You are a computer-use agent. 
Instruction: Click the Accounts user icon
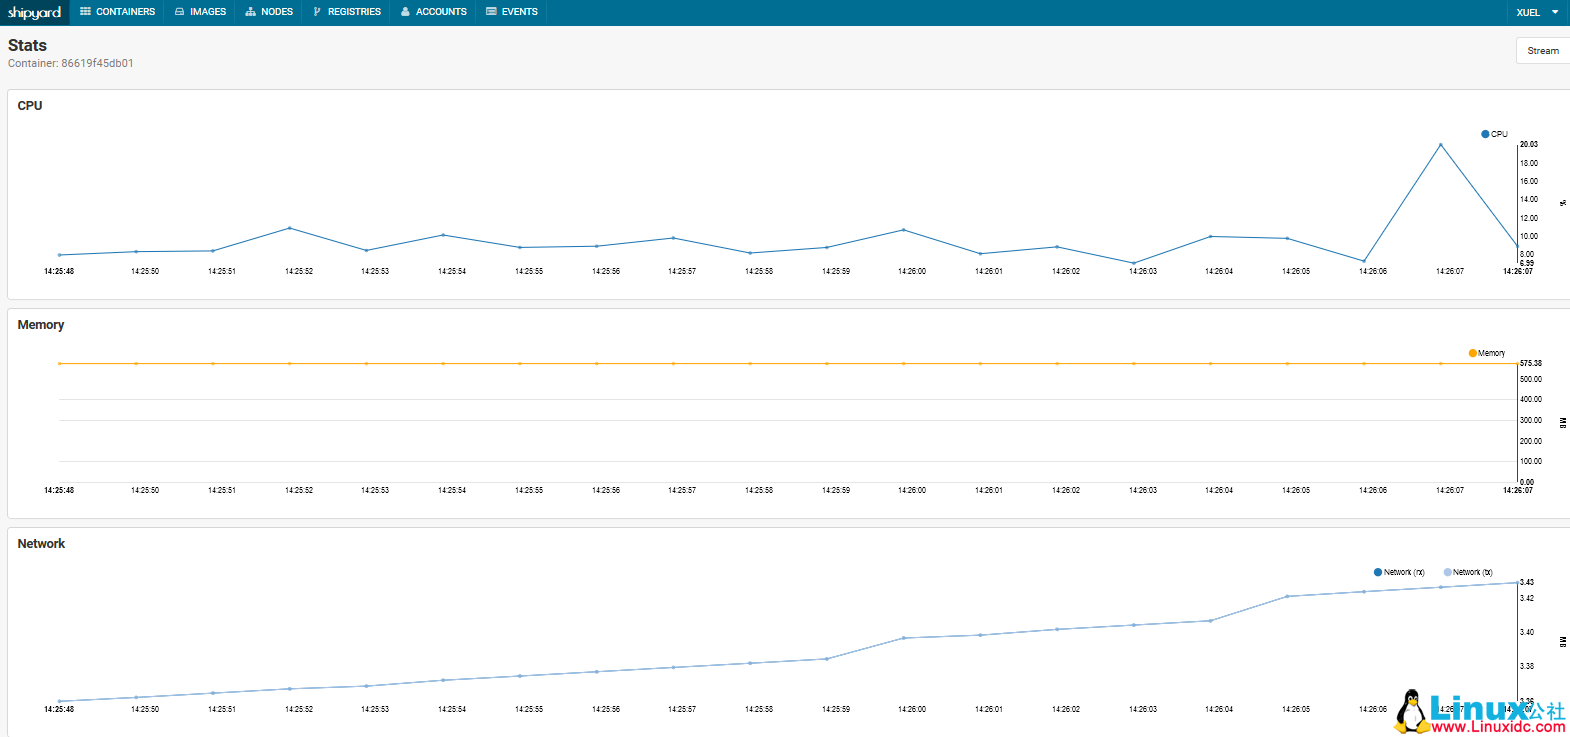point(405,12)
